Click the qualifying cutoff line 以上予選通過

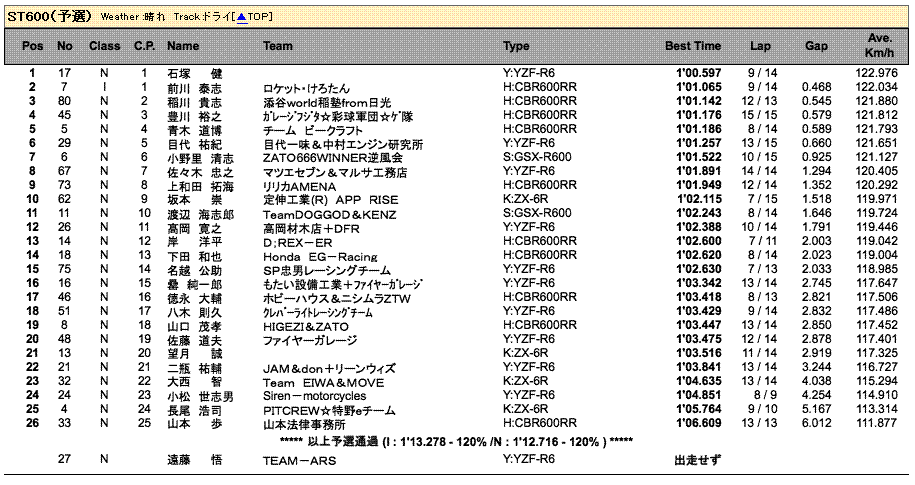pyautogui.click(x=456, y=442)
